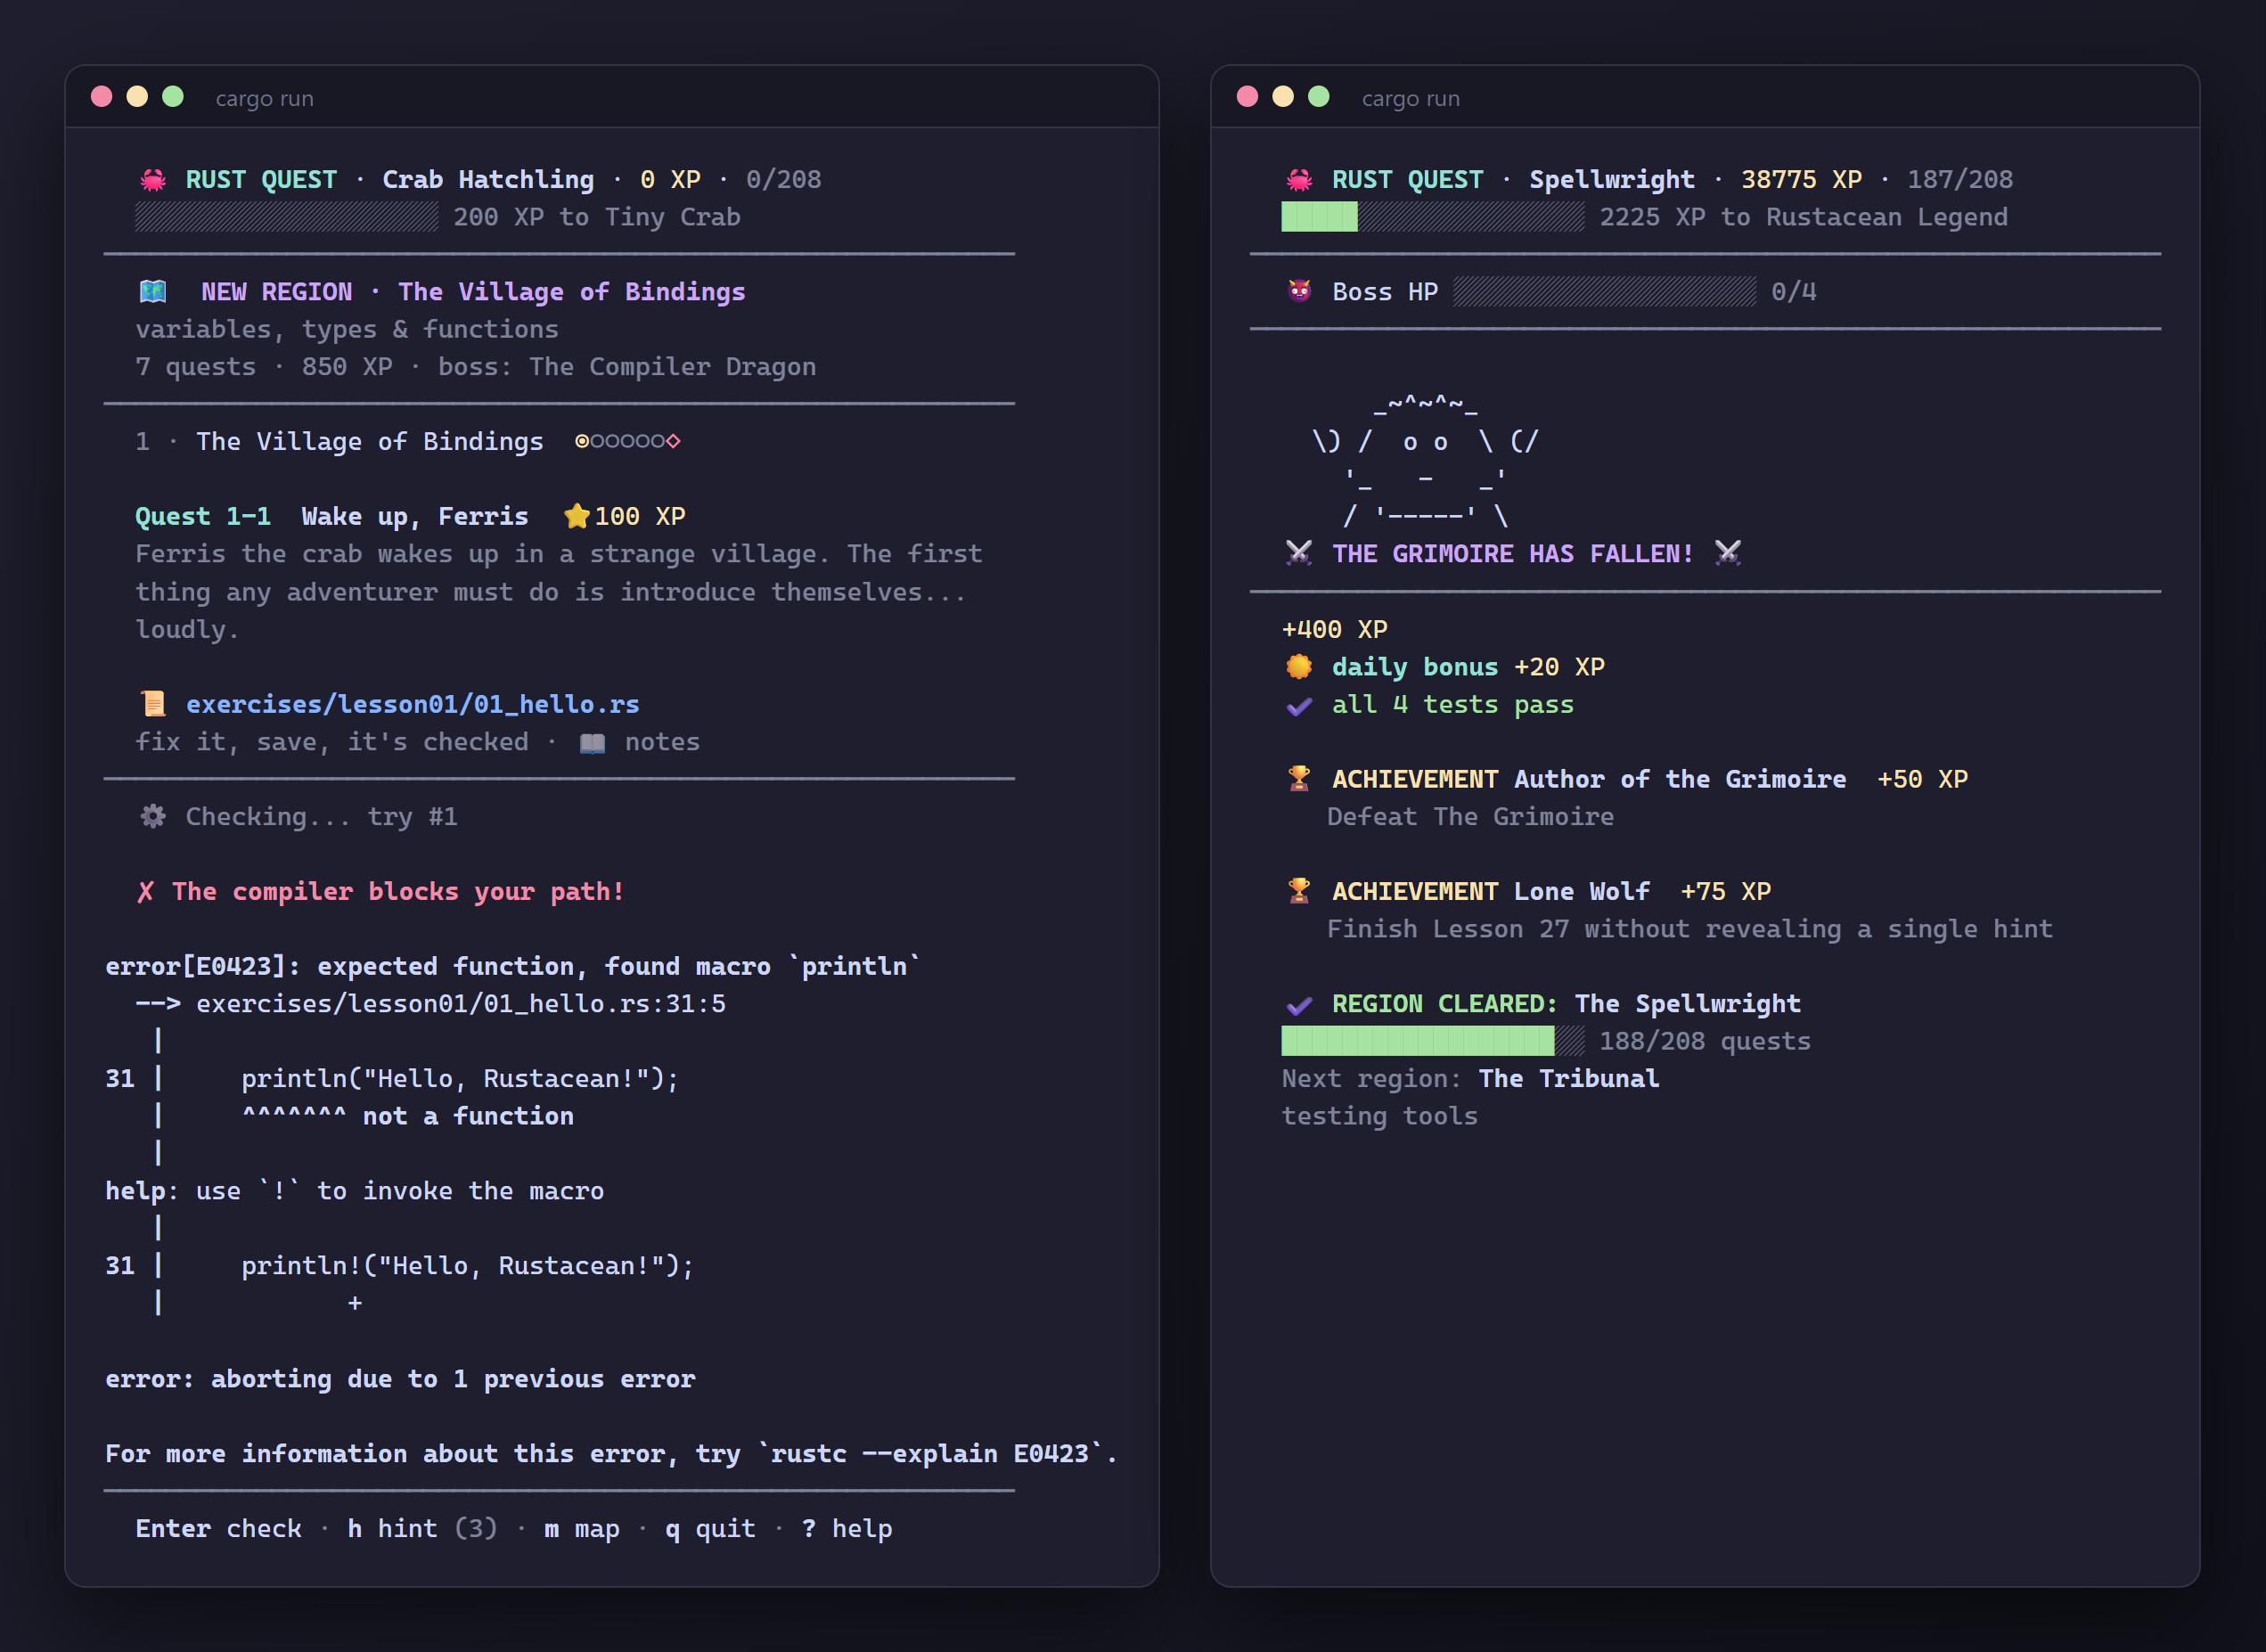
Task: Click the scroll icon beside 01_hello.rs path
Action: (153, 704)
